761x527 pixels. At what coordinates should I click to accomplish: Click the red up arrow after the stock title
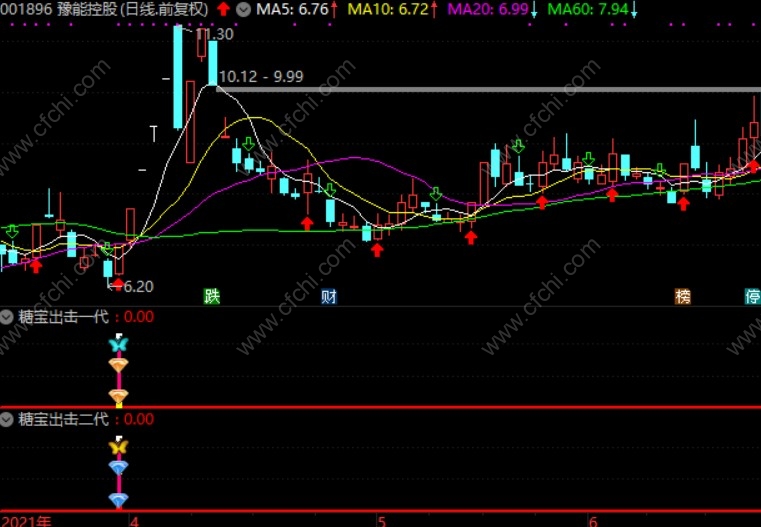pos(223,9)
